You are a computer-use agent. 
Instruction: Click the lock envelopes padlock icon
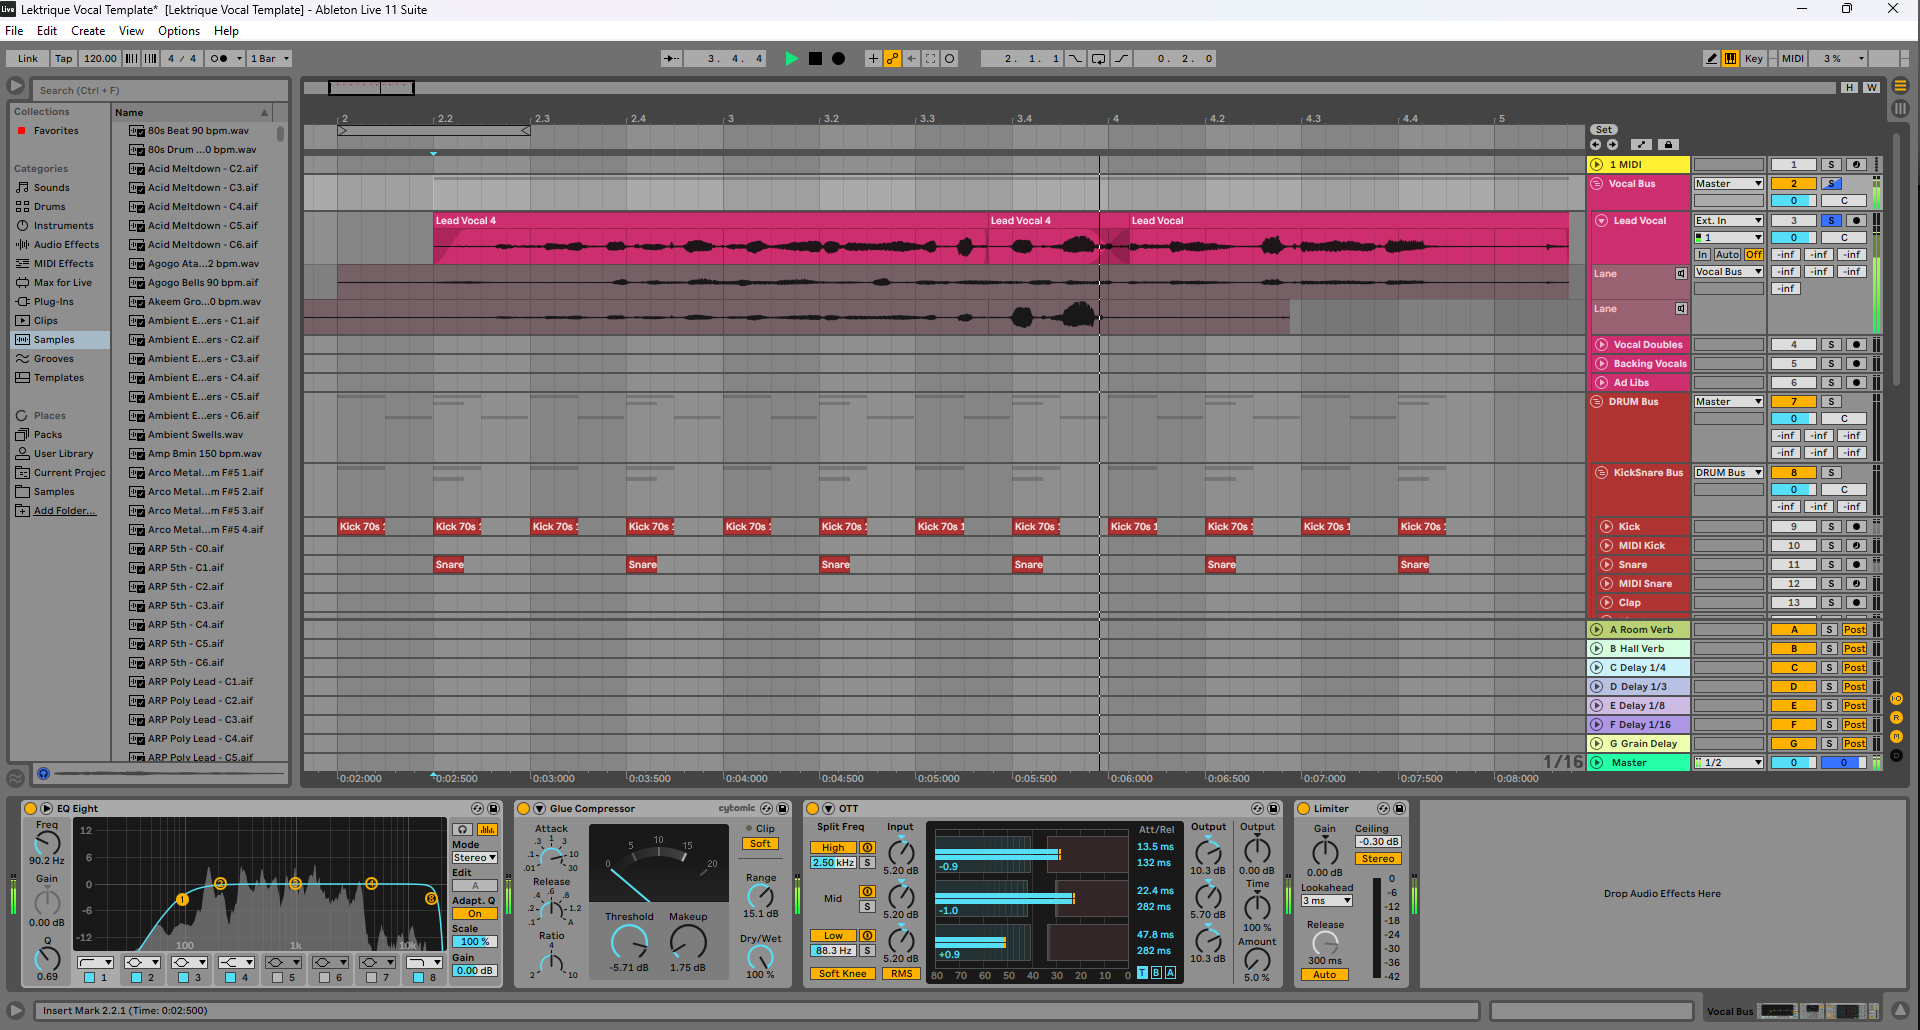click(1668, 144)
